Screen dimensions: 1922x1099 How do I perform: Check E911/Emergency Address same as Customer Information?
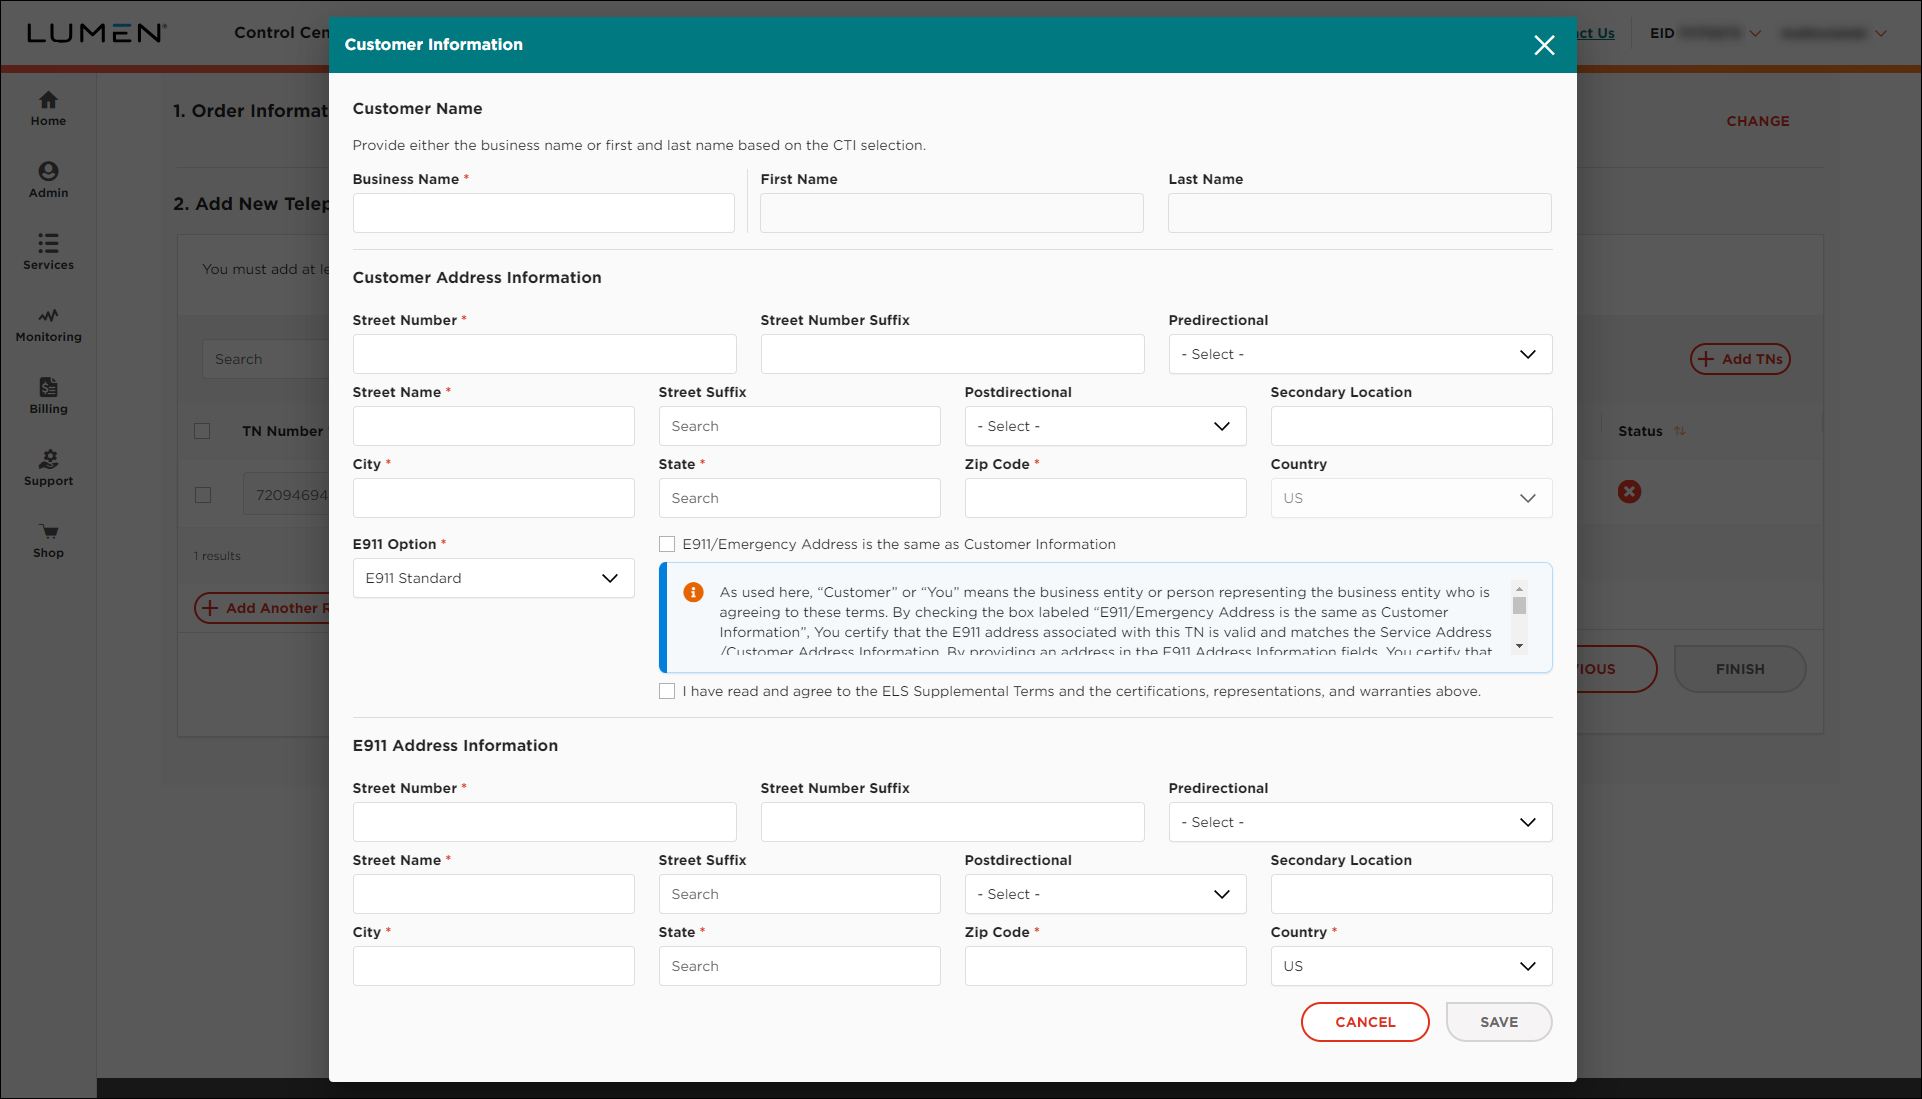tap(667, 544)
